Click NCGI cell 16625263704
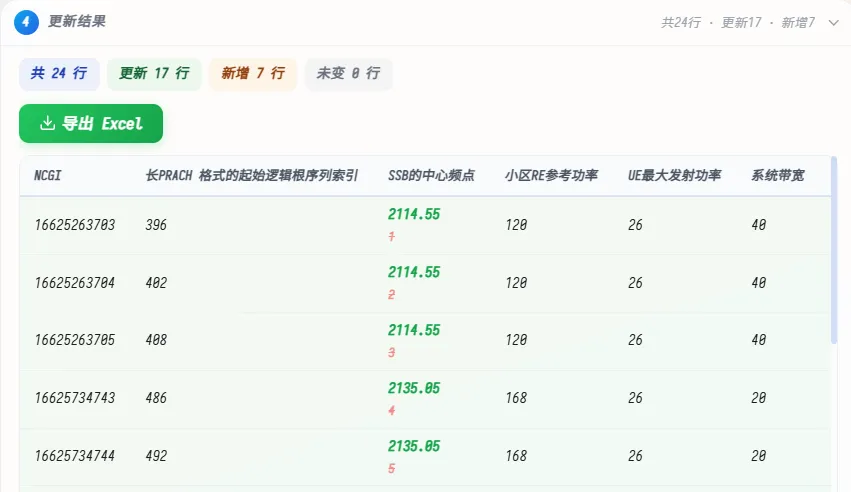Image resolution: width=851 pixels, height=492 pixels. click(75, 283)
